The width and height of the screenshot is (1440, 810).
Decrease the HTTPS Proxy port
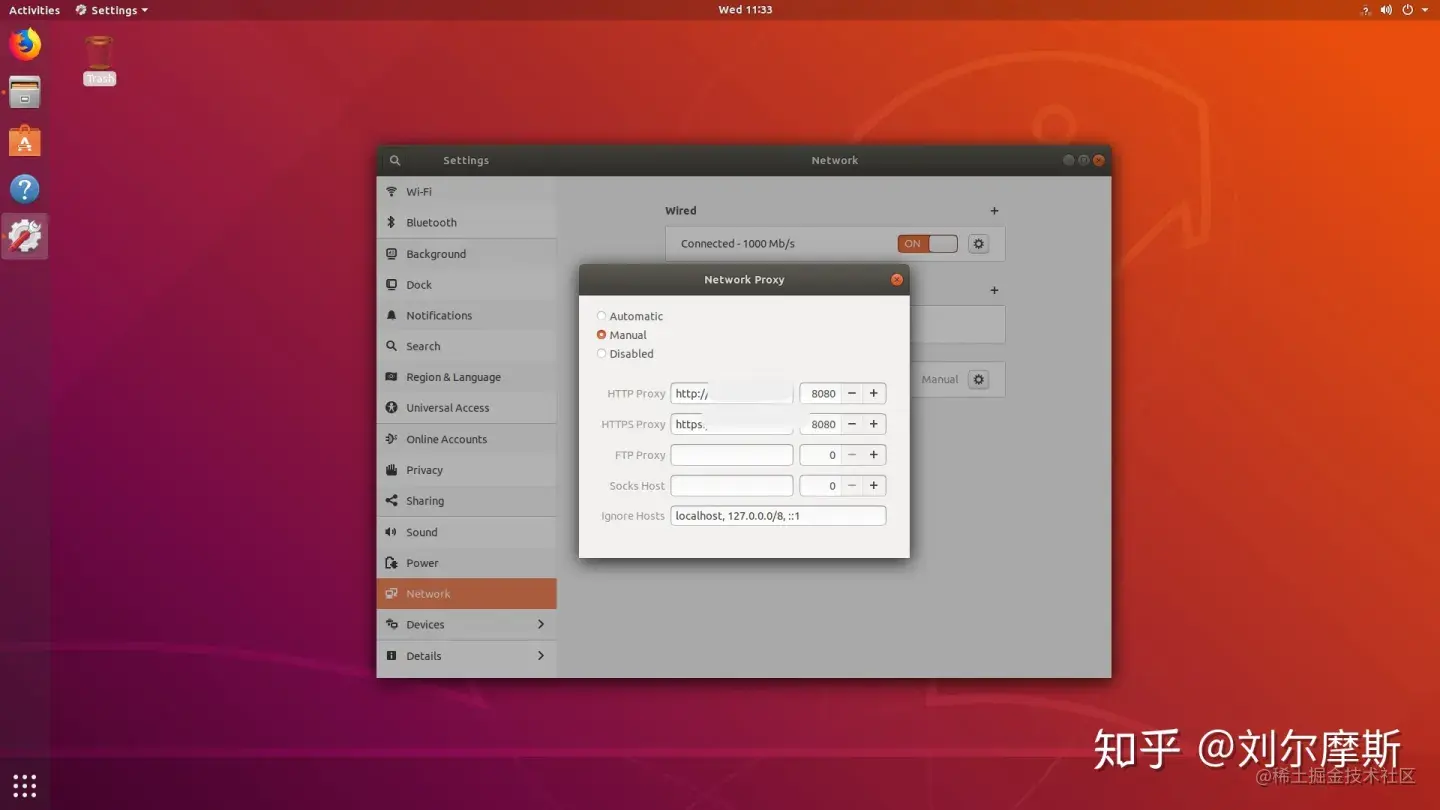coord(852,425)
